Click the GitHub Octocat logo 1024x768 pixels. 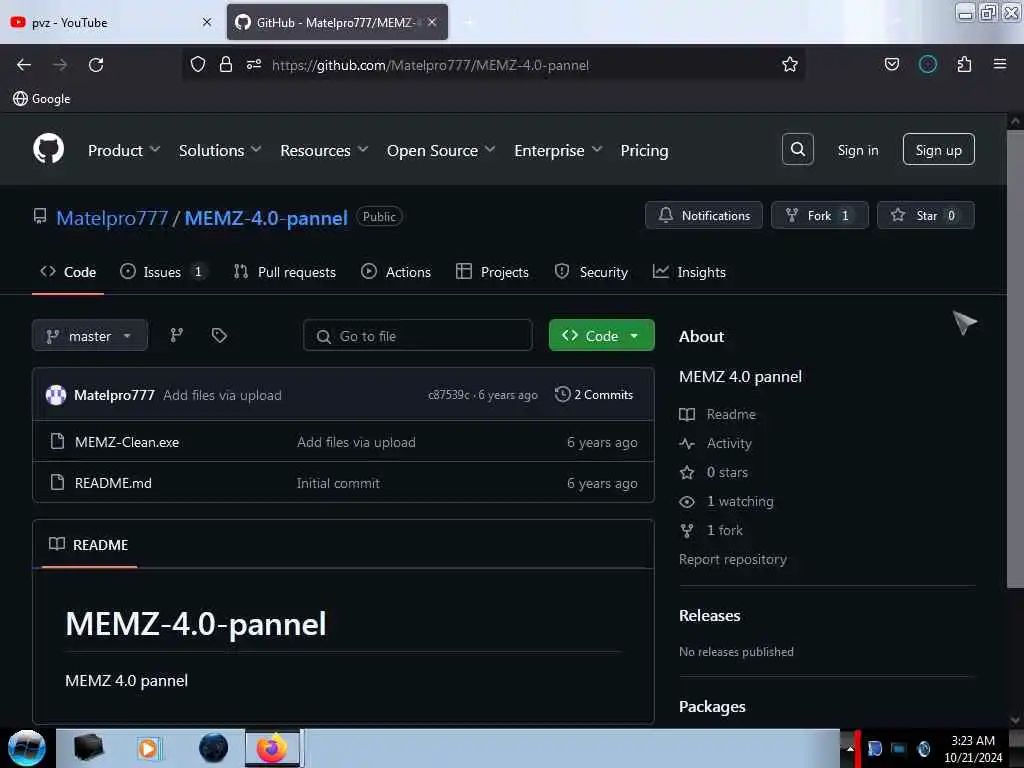[48, 150]
